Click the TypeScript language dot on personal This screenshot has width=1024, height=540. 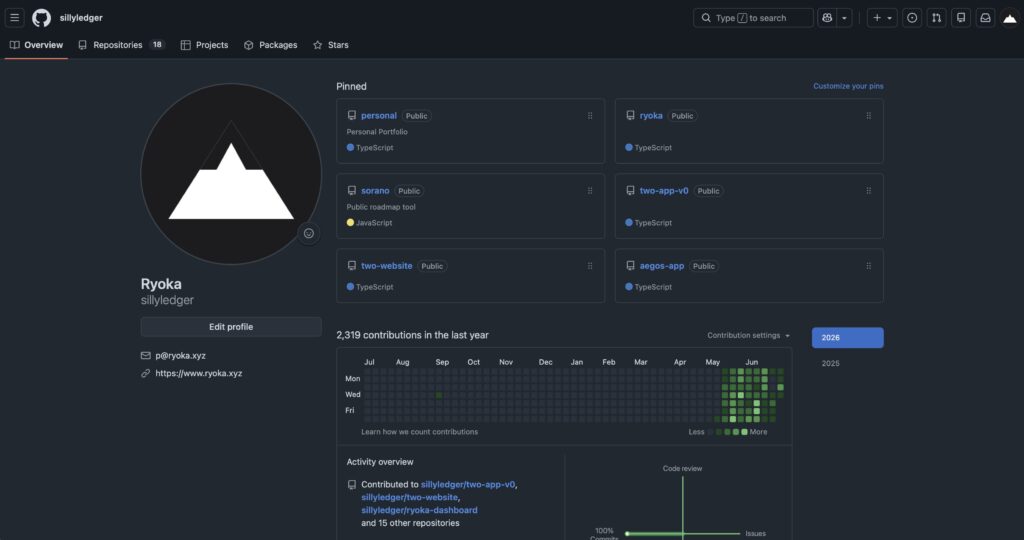point(350,148)
